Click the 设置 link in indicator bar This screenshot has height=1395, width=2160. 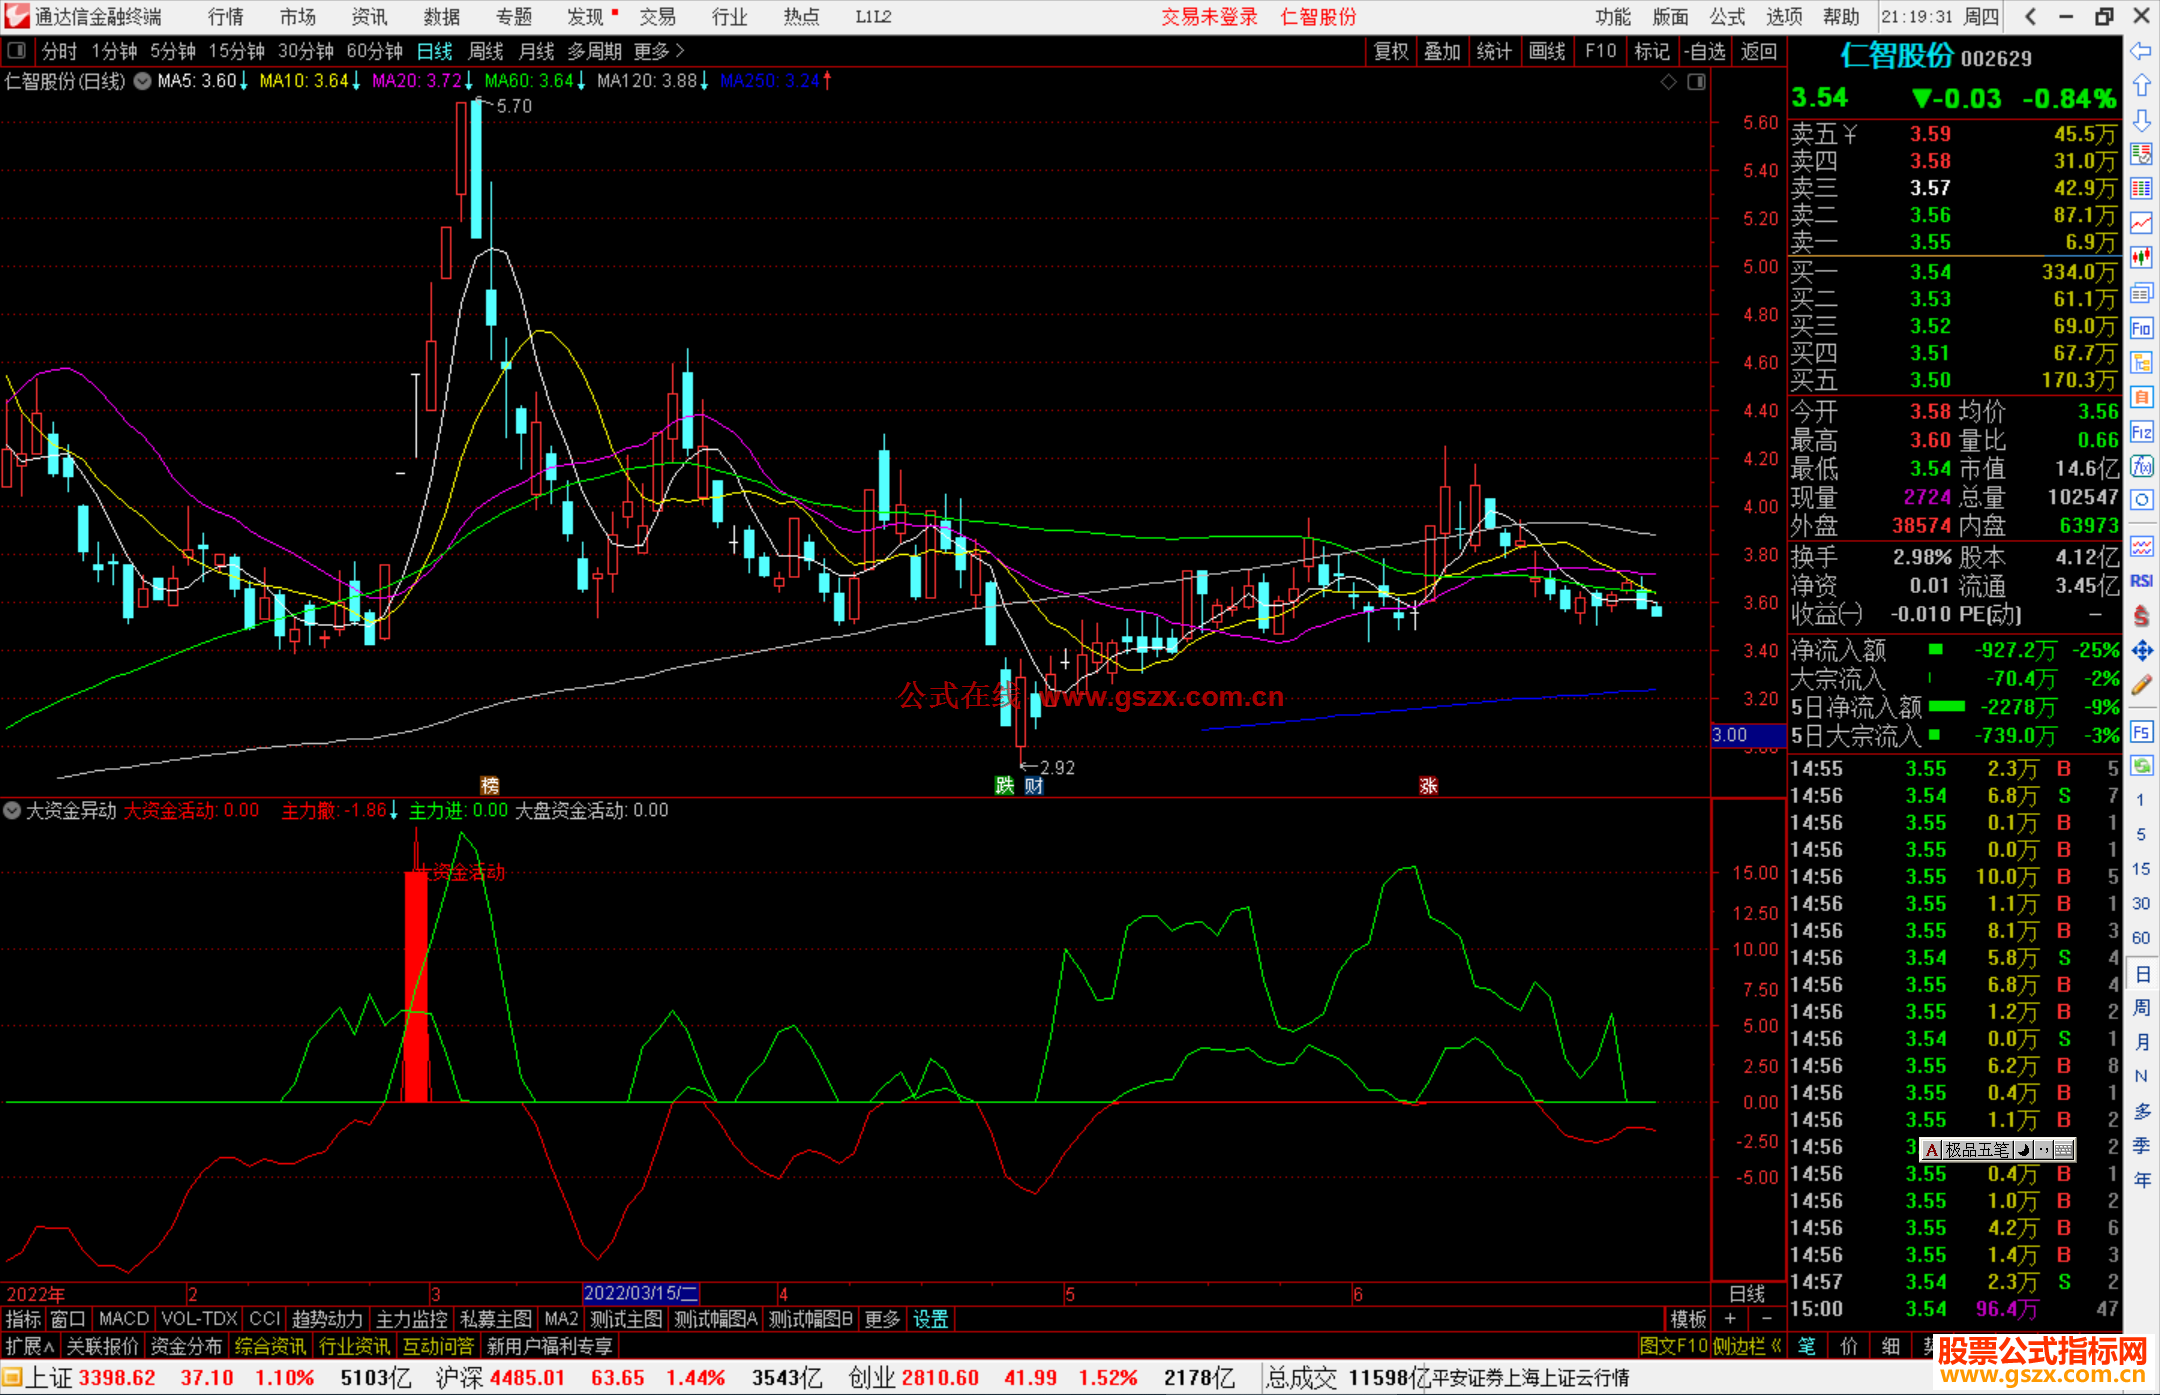pos(930,1319)
